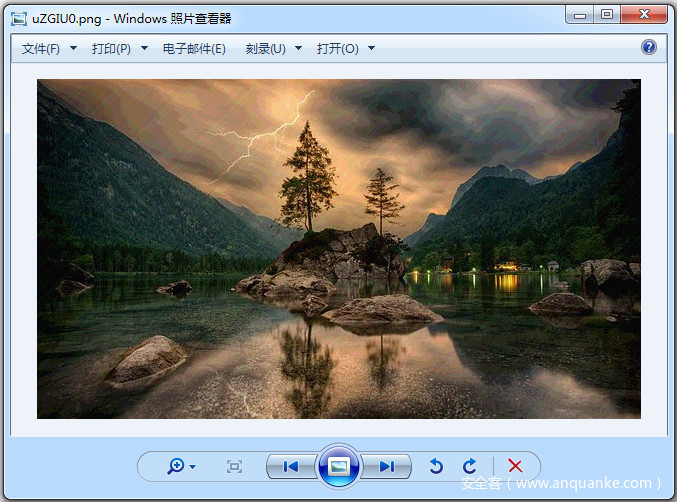
Task: Minimize the photo viewer window
Action: click(581, 15)
